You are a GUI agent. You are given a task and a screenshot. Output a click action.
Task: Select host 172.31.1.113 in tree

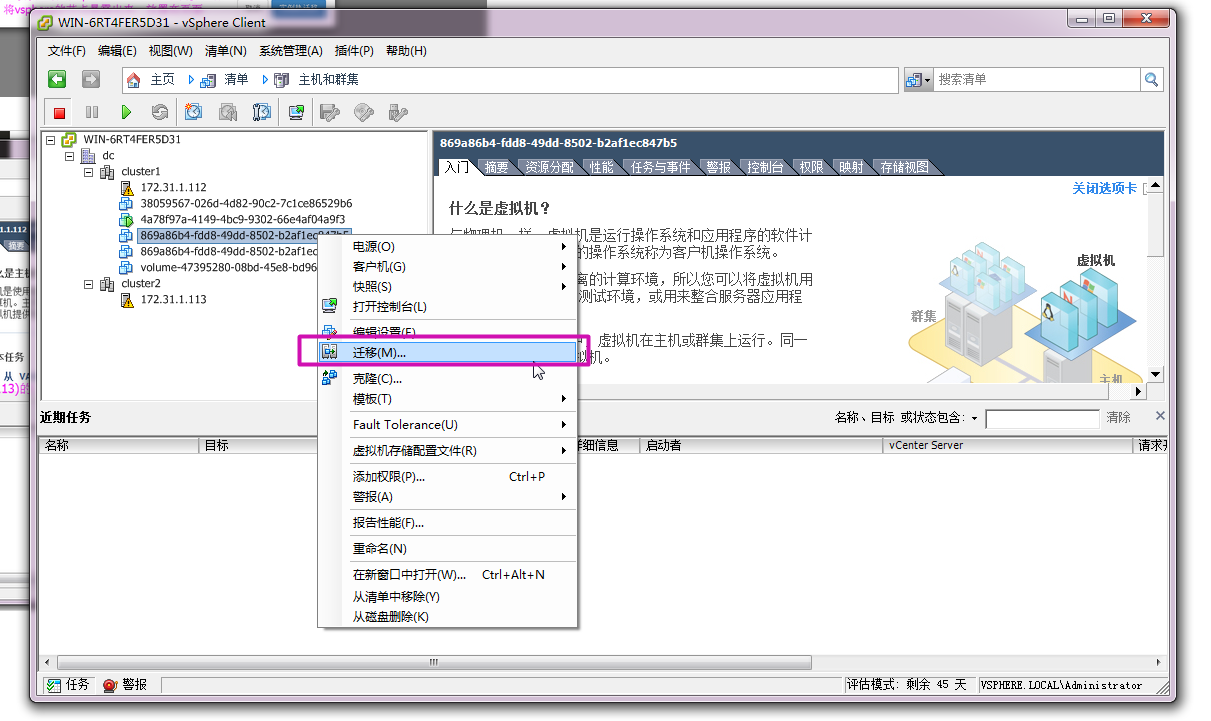coord(173,300)
